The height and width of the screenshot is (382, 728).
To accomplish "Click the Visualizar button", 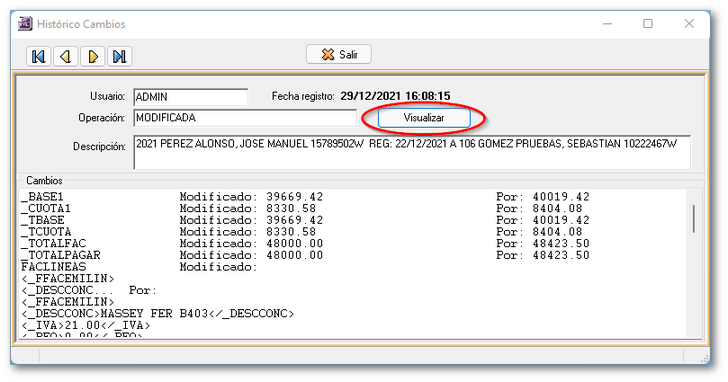I will pyautogui.click(x=424, y=118).
